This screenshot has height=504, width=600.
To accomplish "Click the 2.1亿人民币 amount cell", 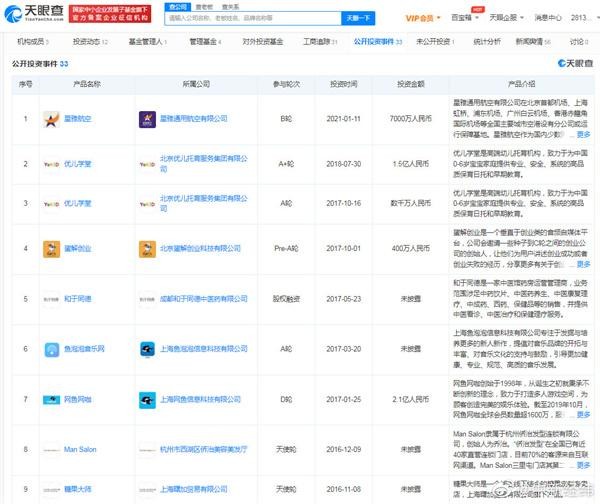I will pyautogui.click(x=411, y=400).
